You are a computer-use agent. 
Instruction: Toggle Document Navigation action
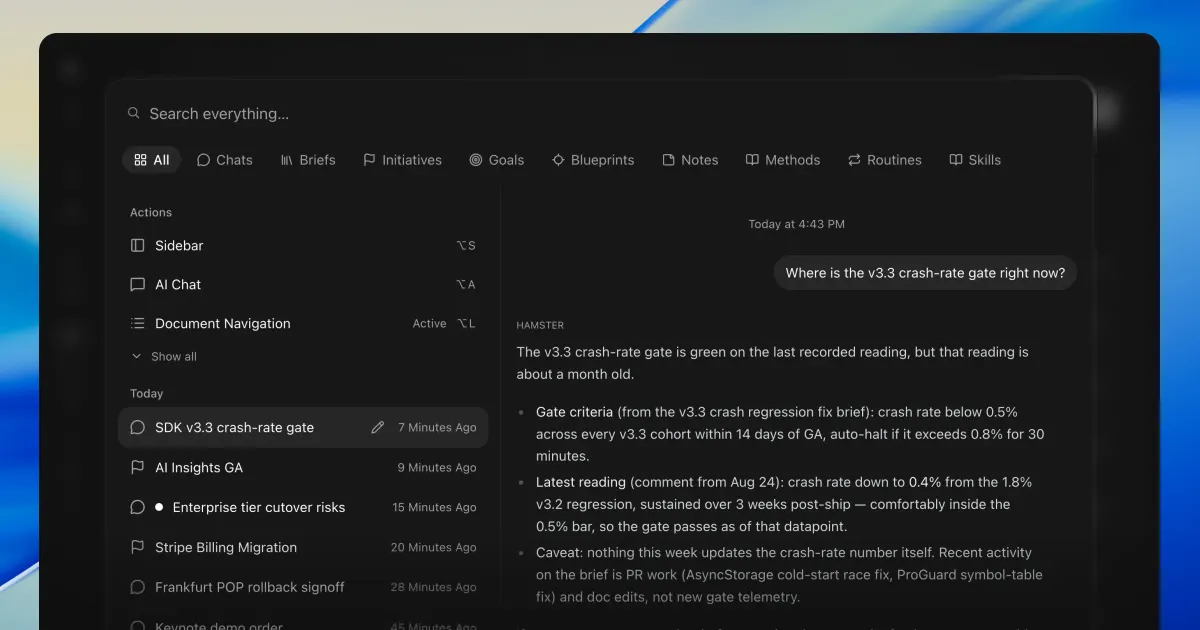click(303, 323)
